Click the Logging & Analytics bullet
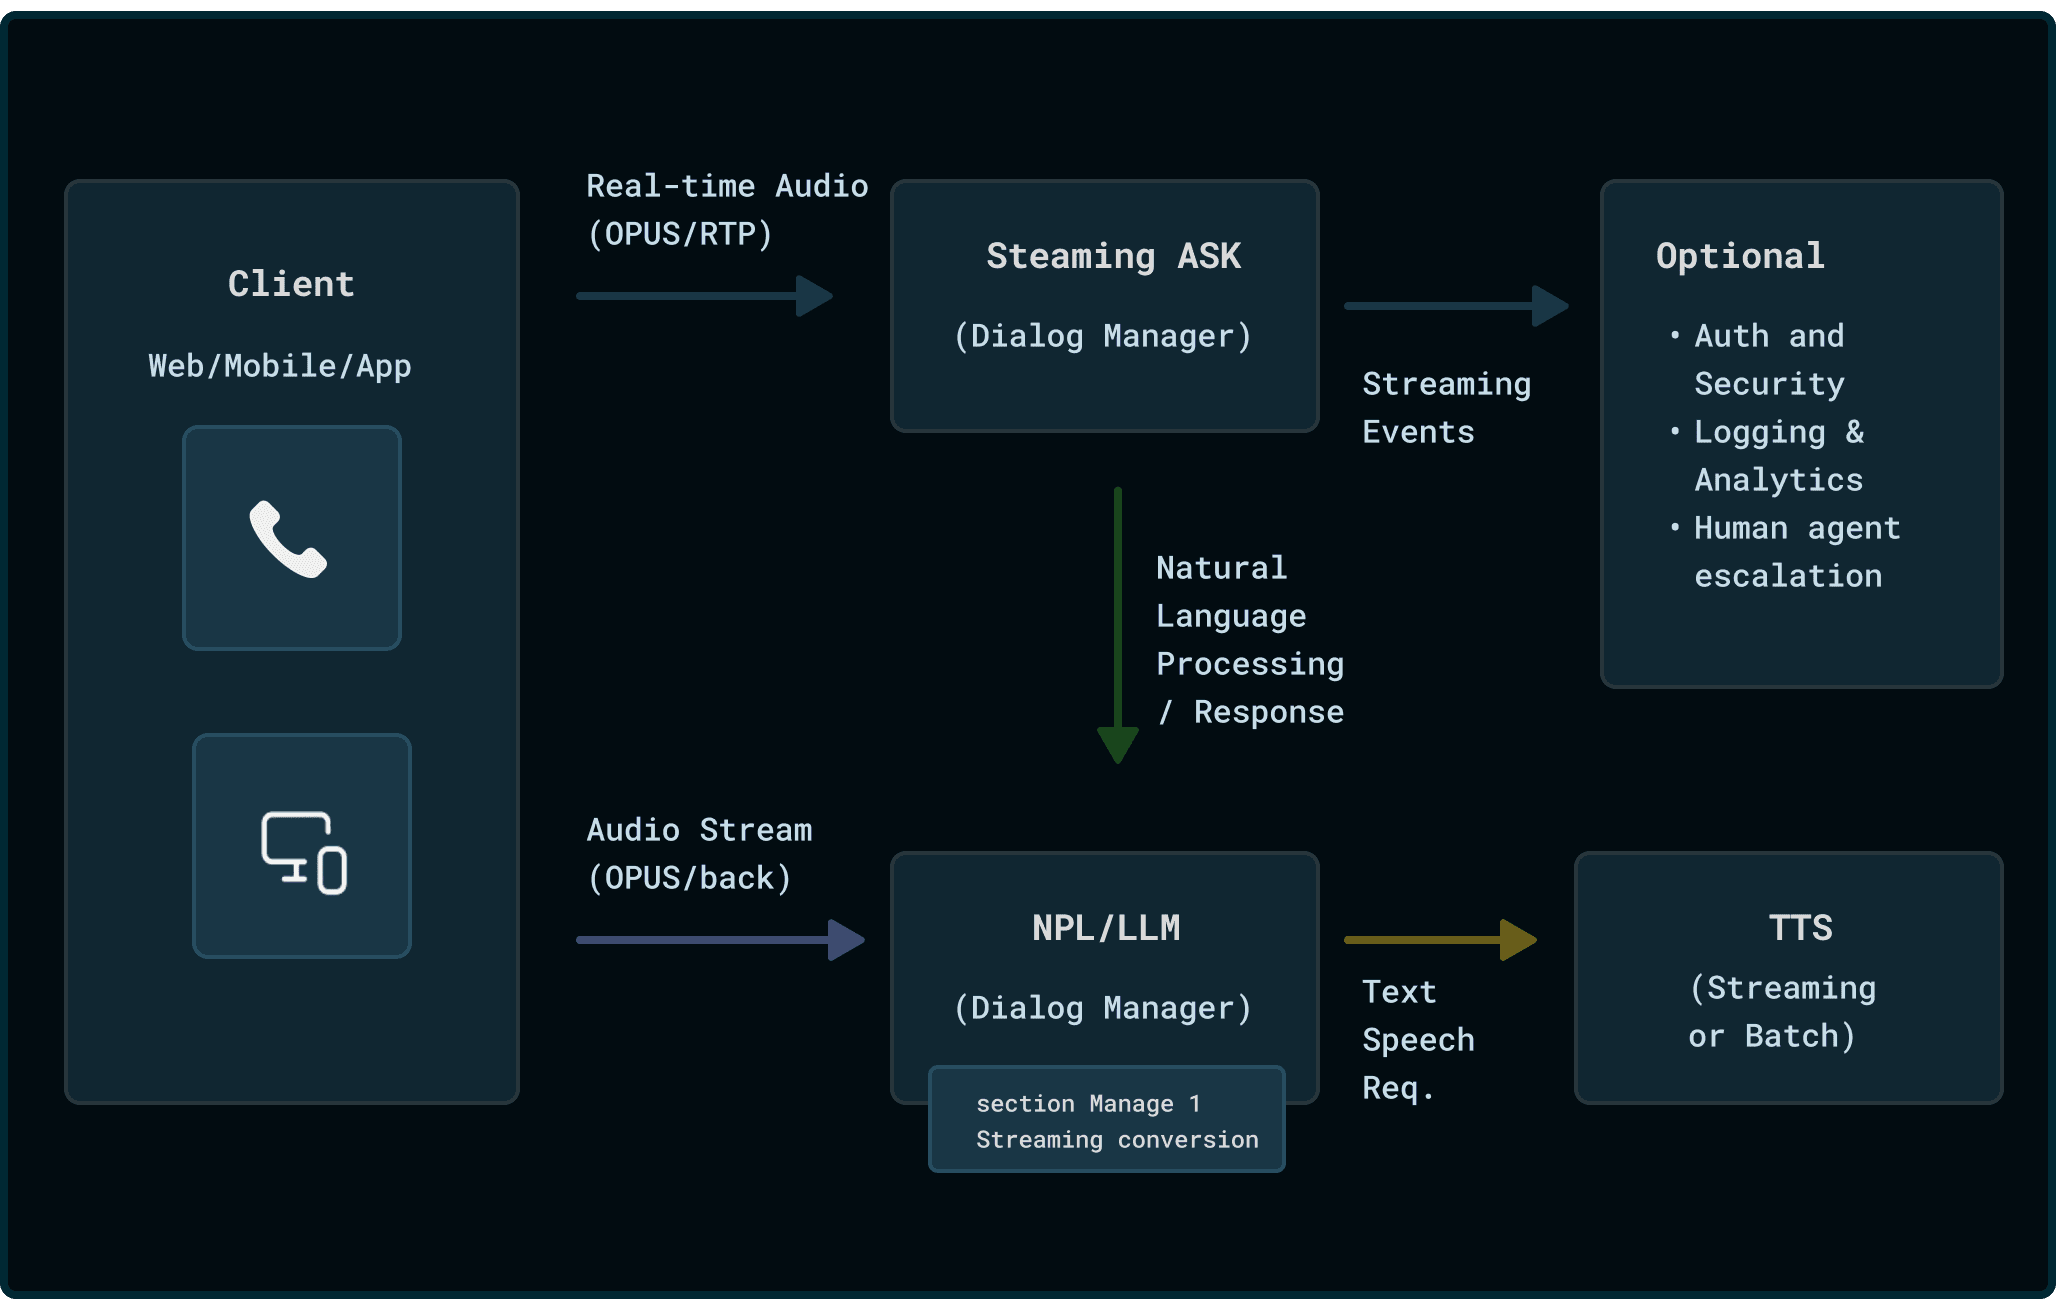 tap(1767, 456)
